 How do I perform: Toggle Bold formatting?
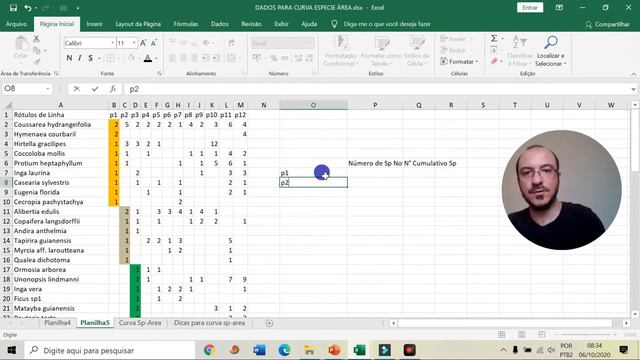pos(69,58)
